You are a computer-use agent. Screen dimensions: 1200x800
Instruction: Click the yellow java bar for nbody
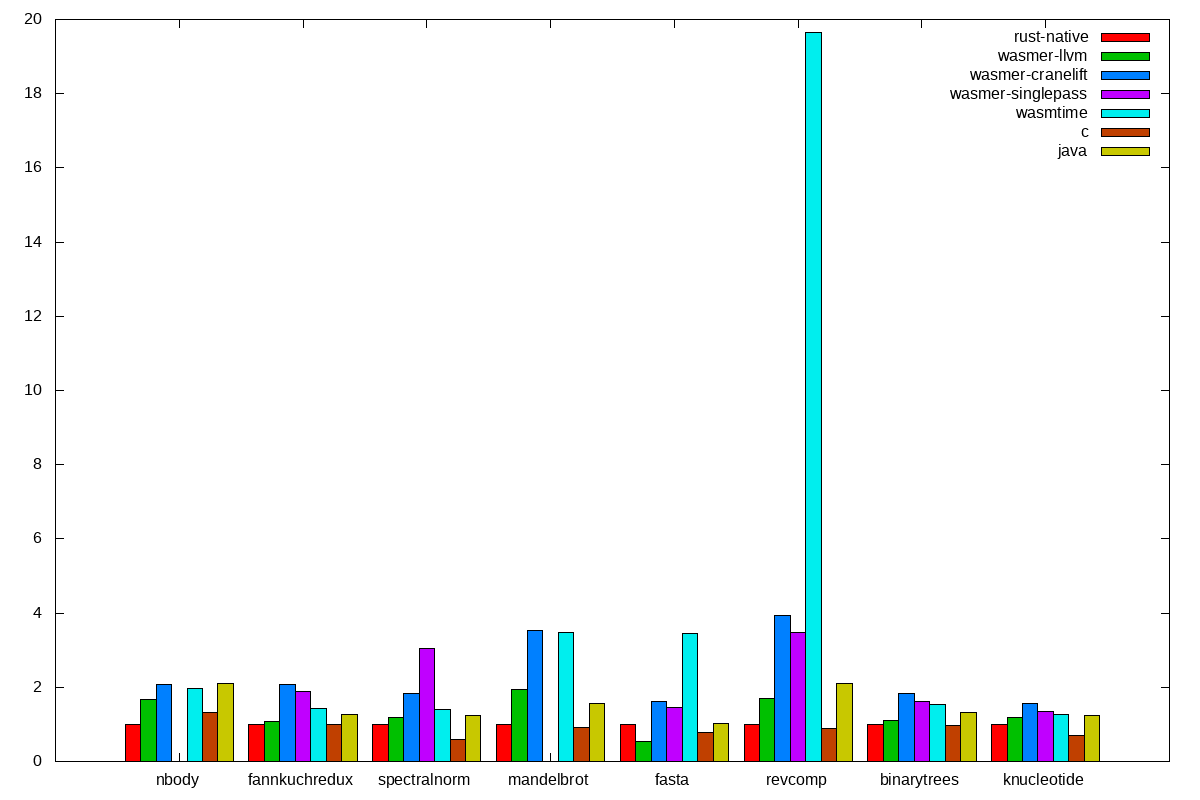226,722
